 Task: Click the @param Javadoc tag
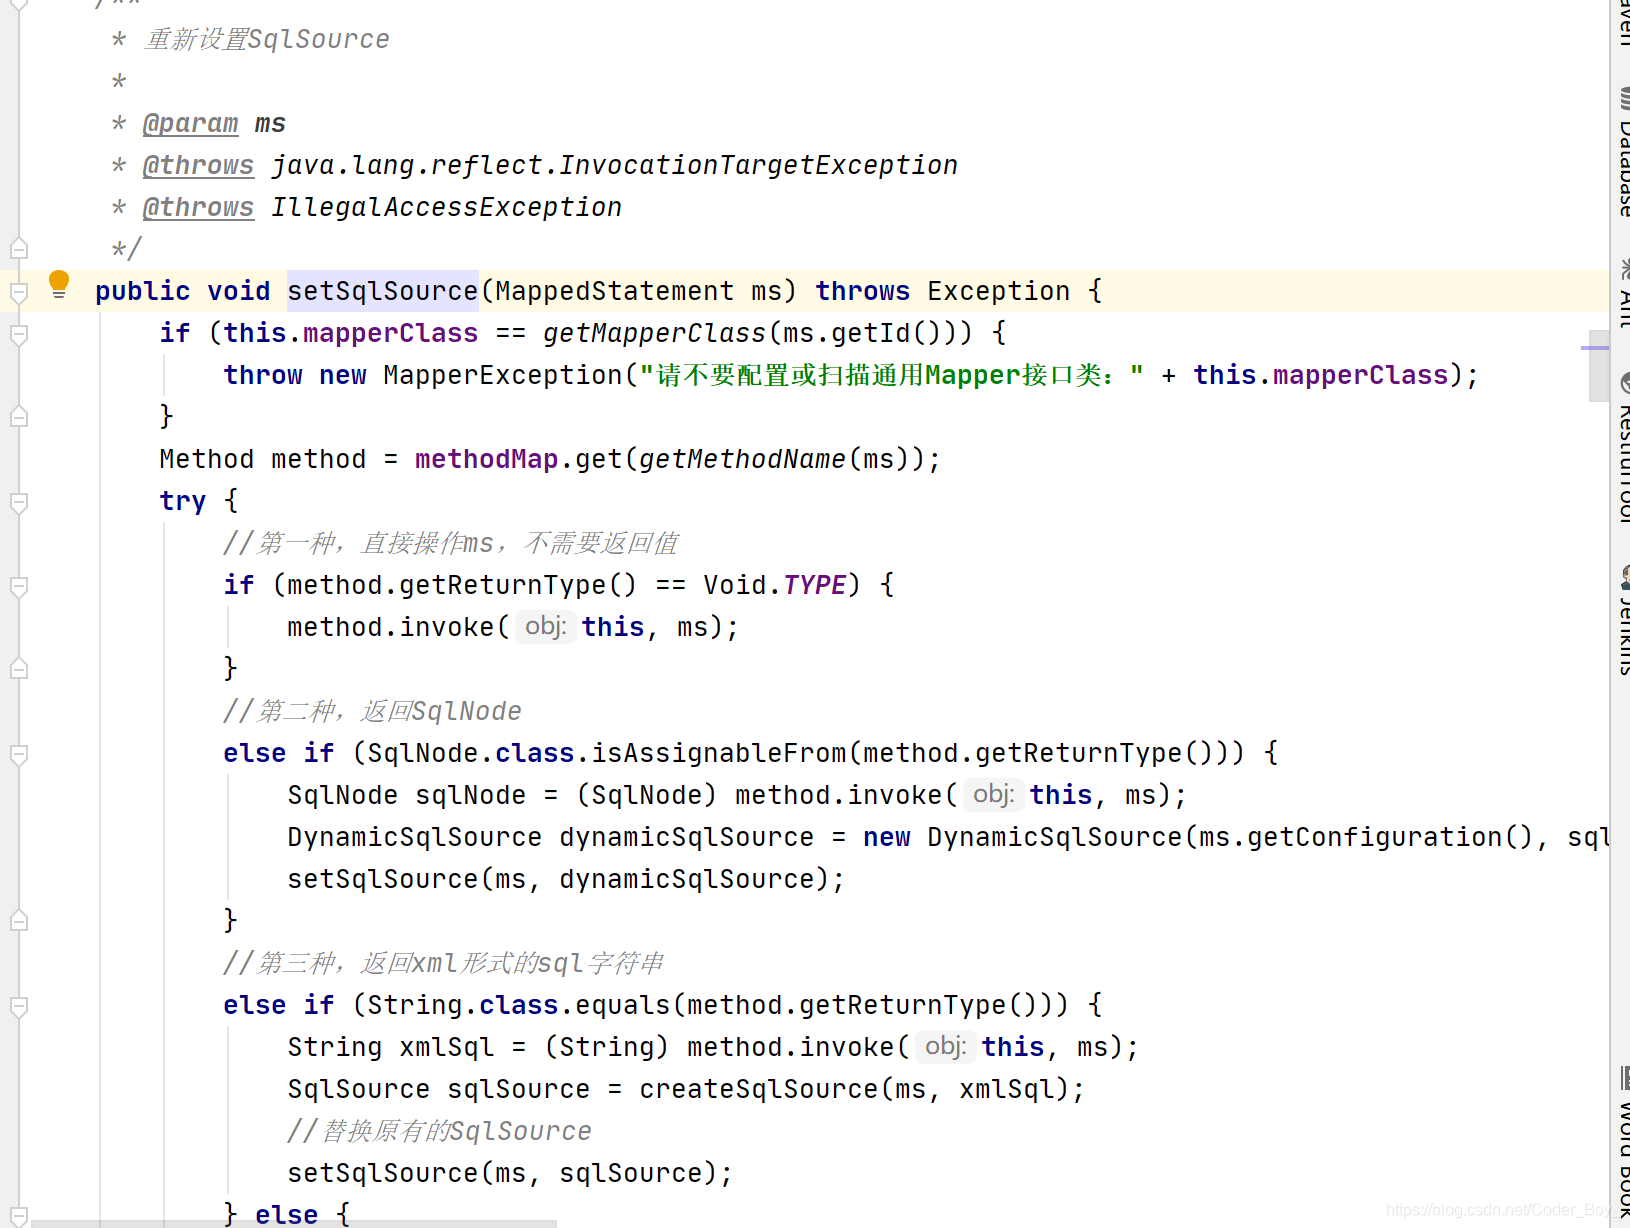(x=190, y=123)
